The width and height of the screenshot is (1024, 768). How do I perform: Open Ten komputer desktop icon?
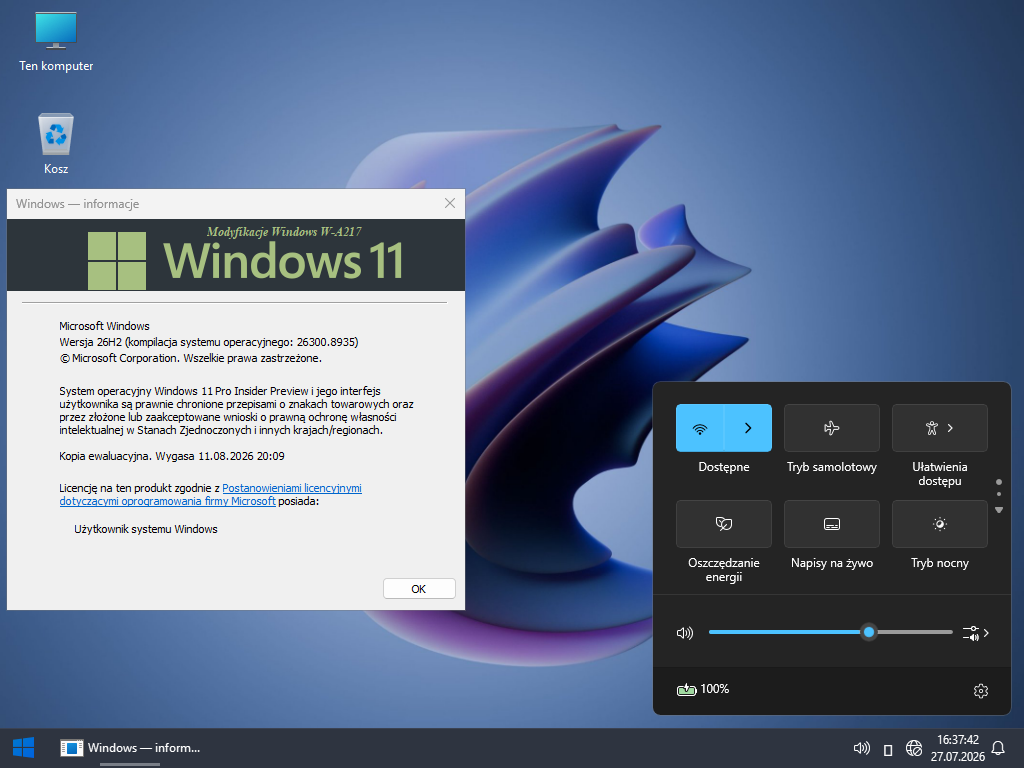56,42
